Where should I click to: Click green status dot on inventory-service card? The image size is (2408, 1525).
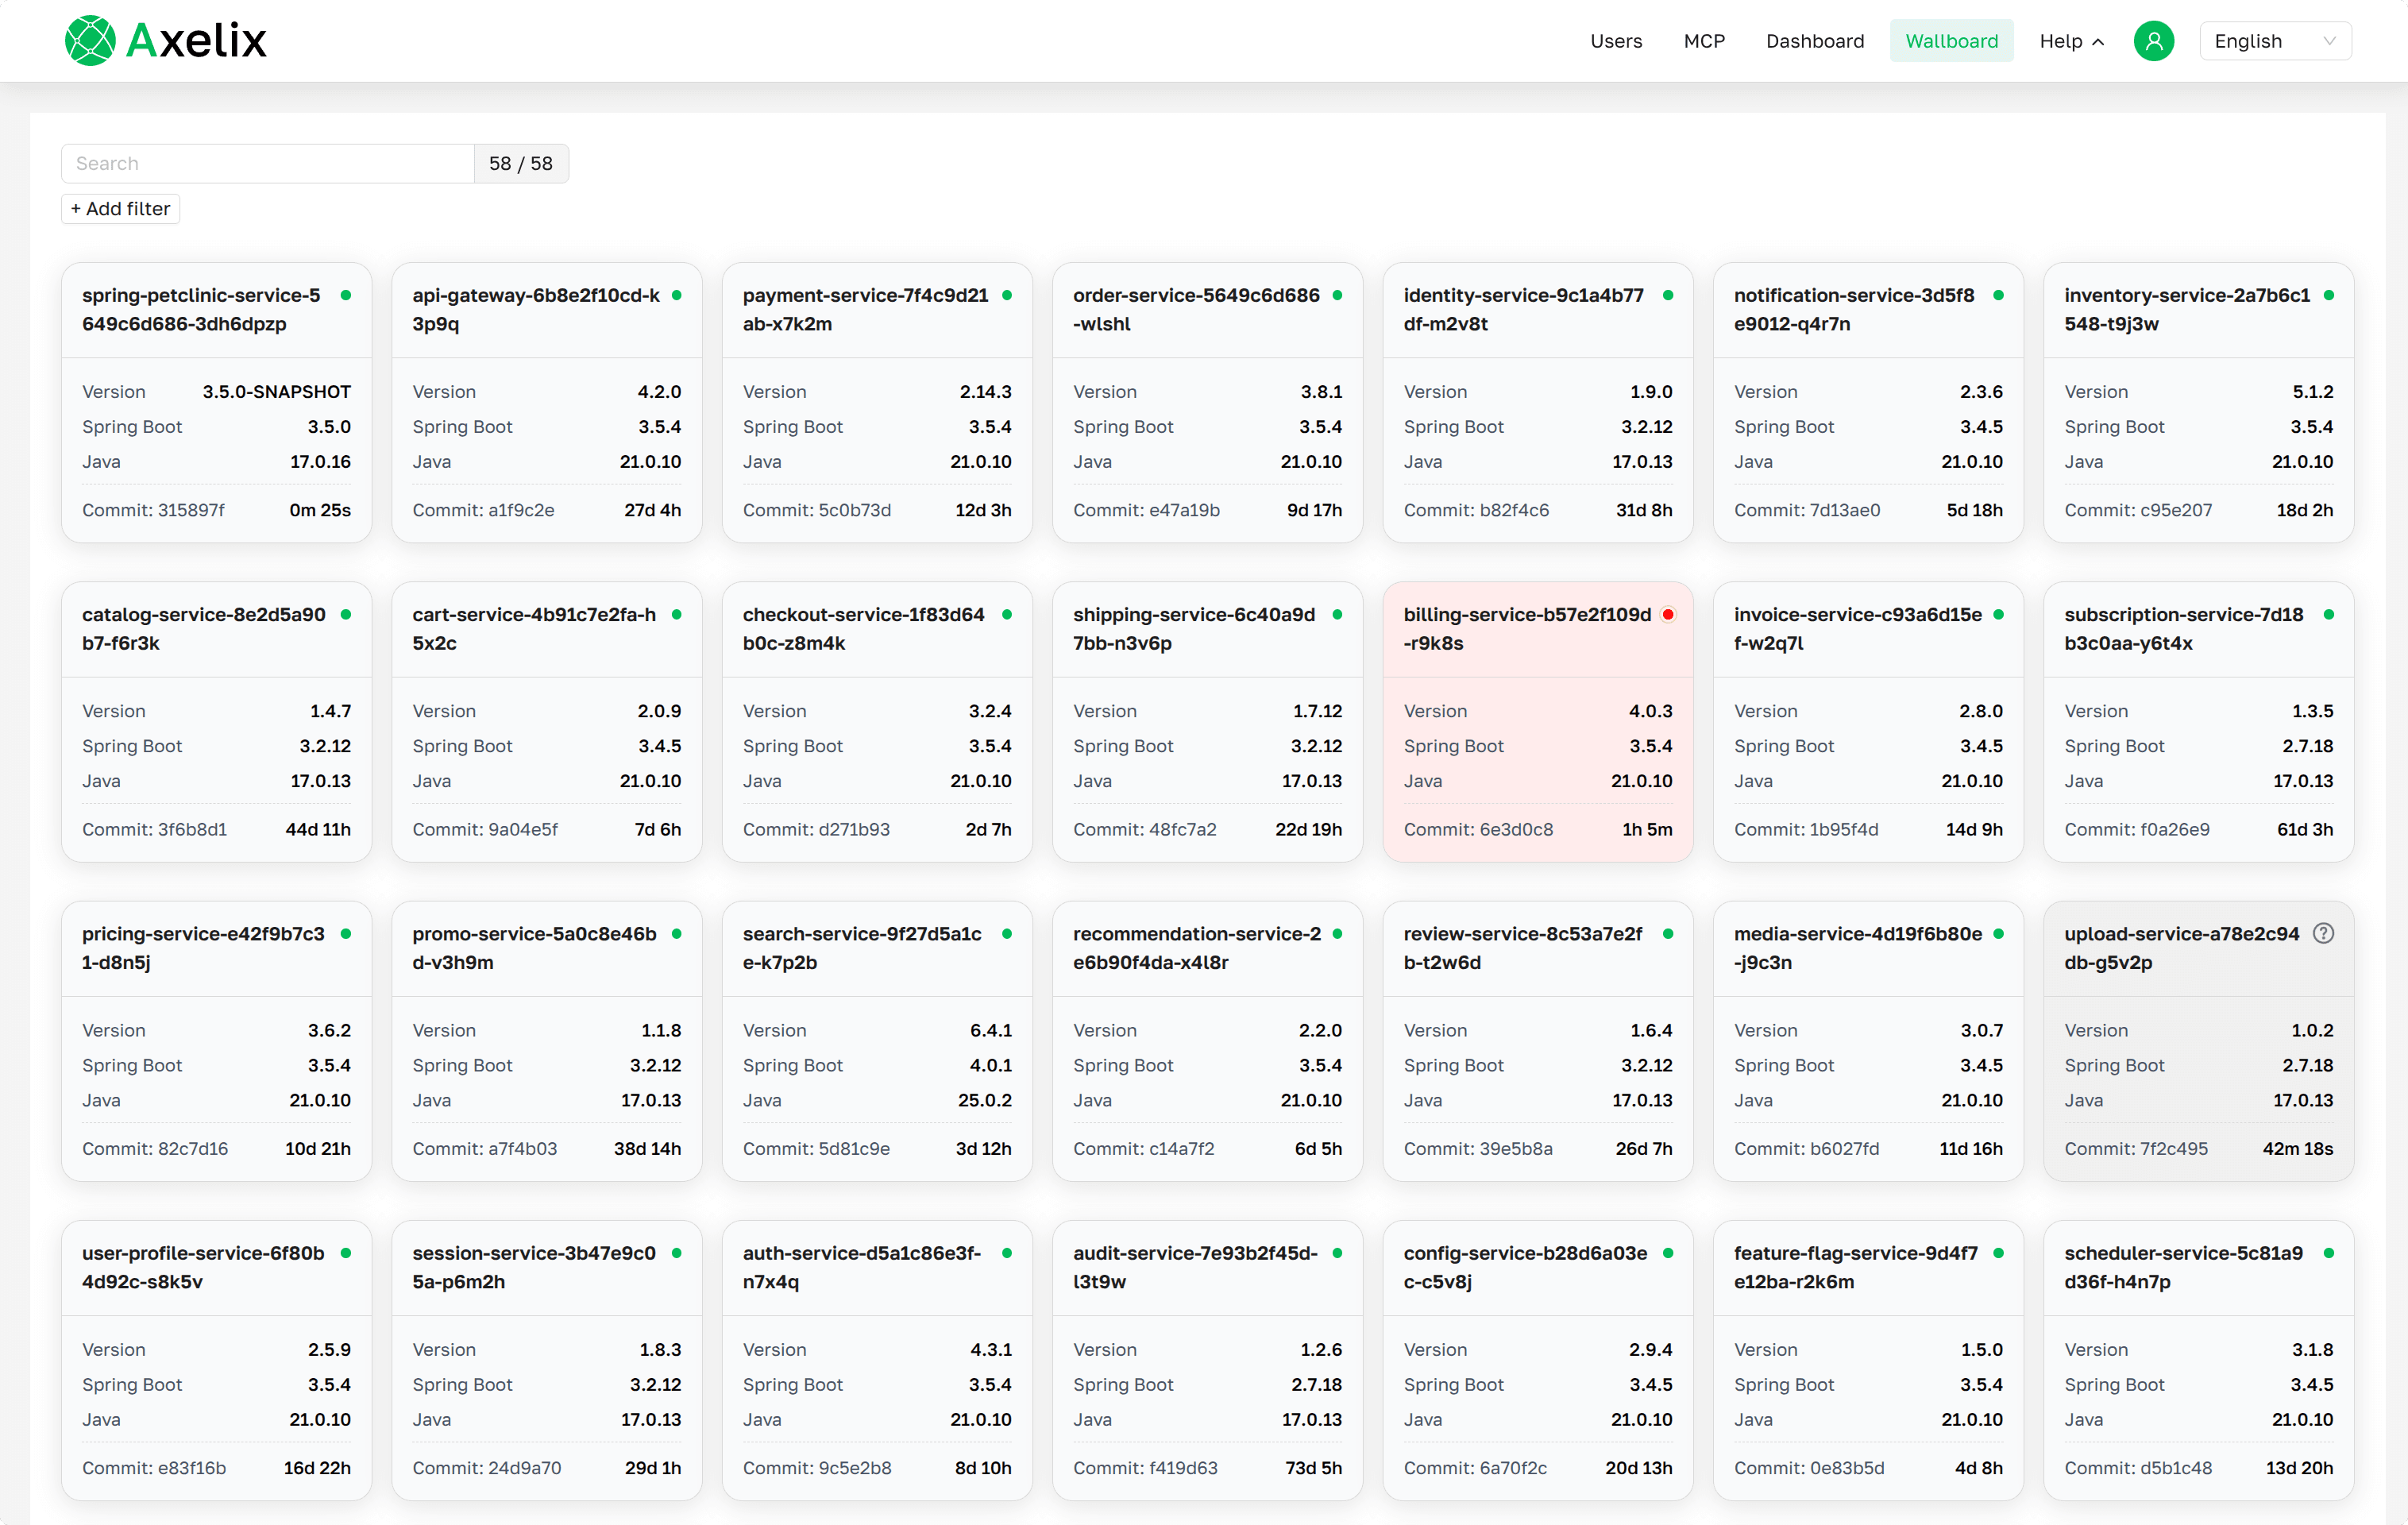[x=2328, y=296]
